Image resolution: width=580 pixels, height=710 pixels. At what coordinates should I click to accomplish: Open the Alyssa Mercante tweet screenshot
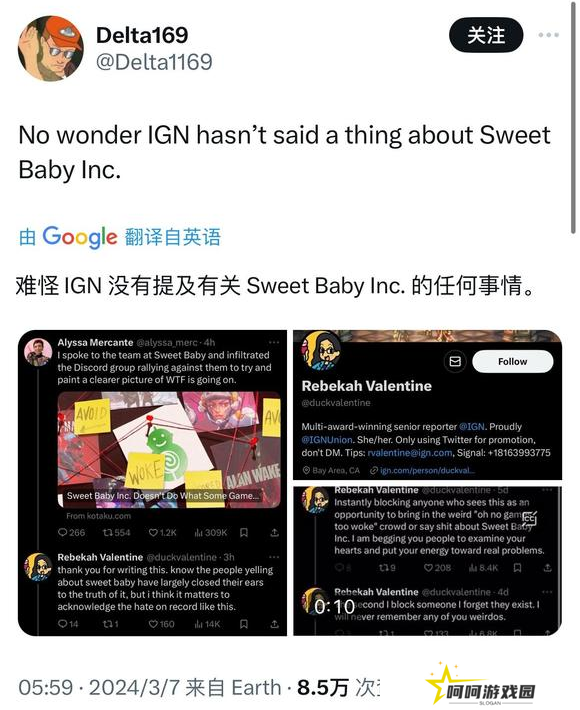click(x=152, y=483)
